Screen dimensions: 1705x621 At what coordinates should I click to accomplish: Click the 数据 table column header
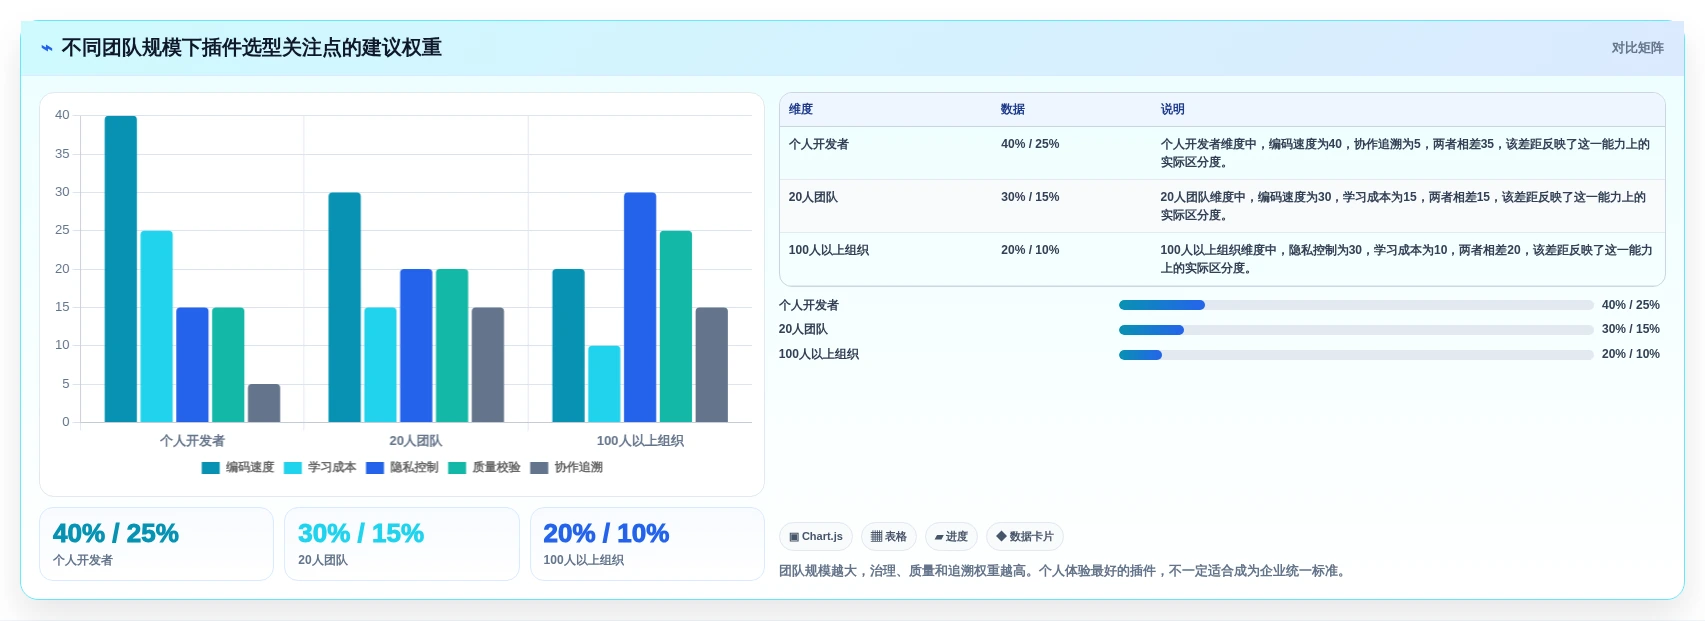tap(1013, 110)
